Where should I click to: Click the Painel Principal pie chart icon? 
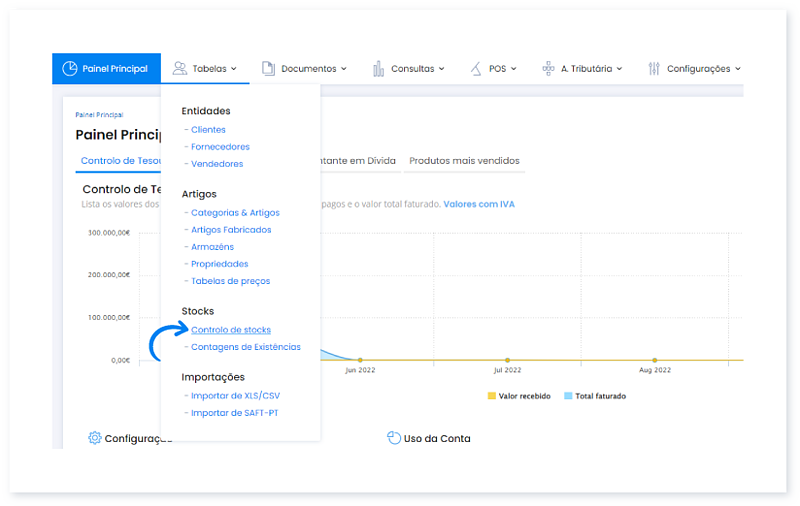[x=69, y=68]
